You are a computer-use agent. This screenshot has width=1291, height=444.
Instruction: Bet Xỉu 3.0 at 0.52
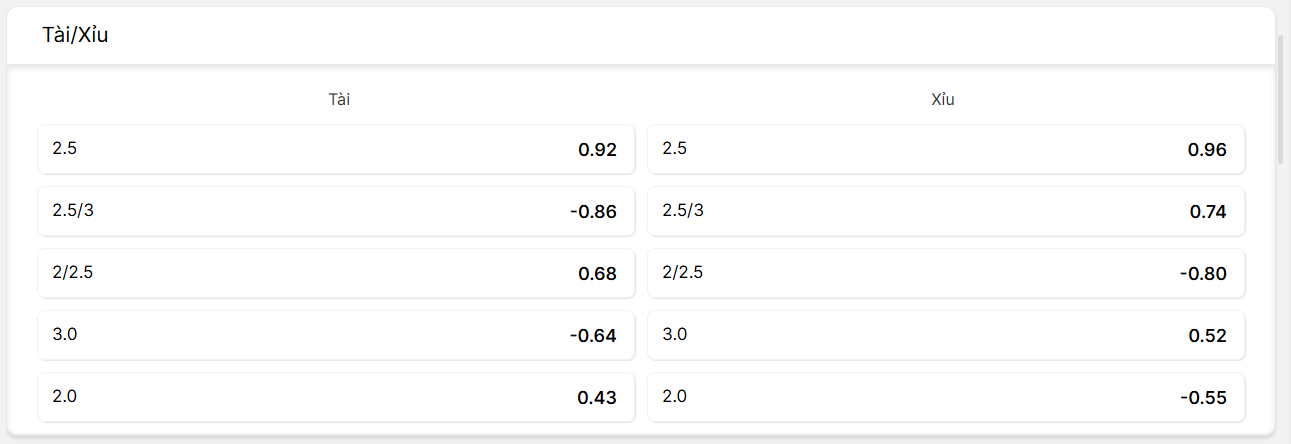point(946,335)
